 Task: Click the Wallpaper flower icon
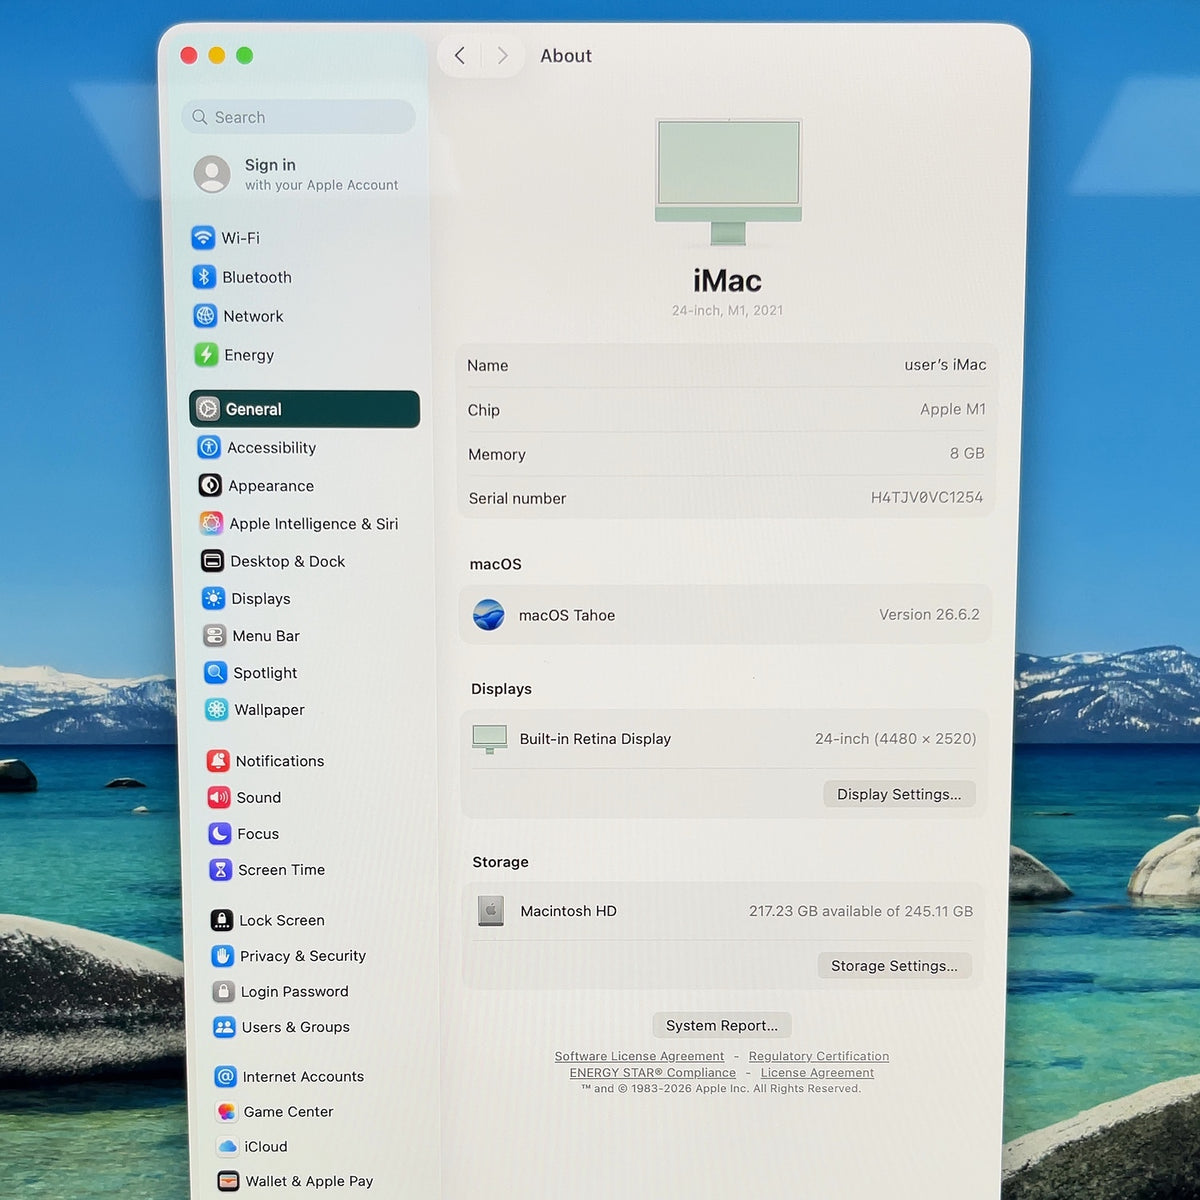(216, 709)
